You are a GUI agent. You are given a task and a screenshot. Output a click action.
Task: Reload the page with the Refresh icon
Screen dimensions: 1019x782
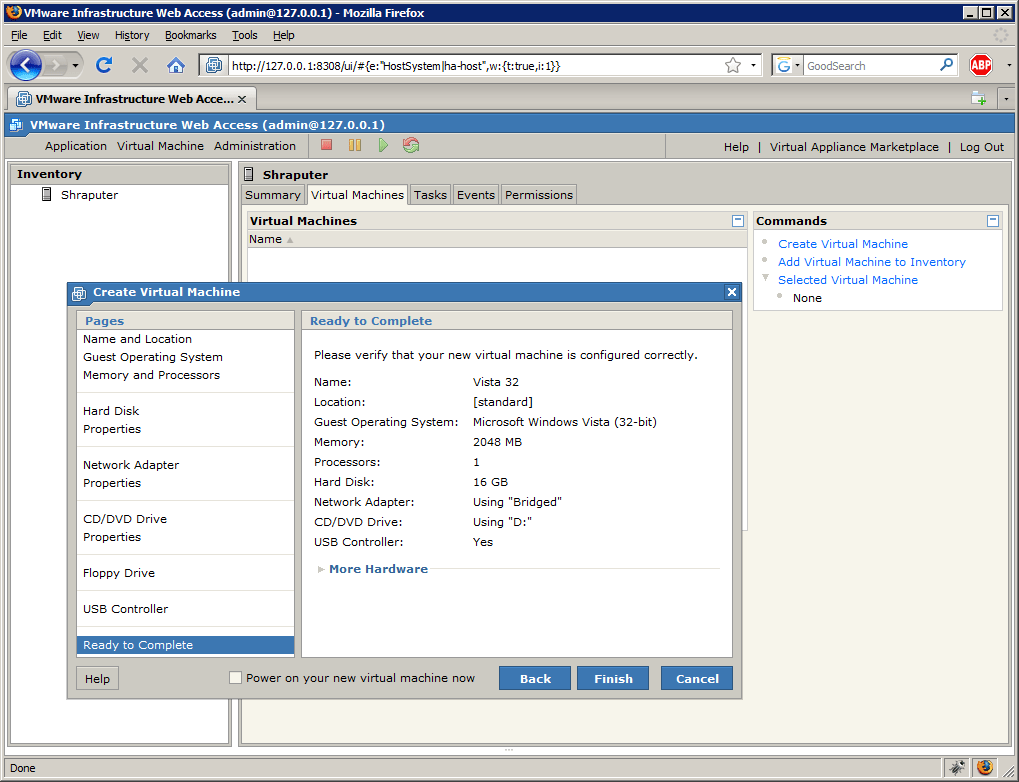[104, 65]
